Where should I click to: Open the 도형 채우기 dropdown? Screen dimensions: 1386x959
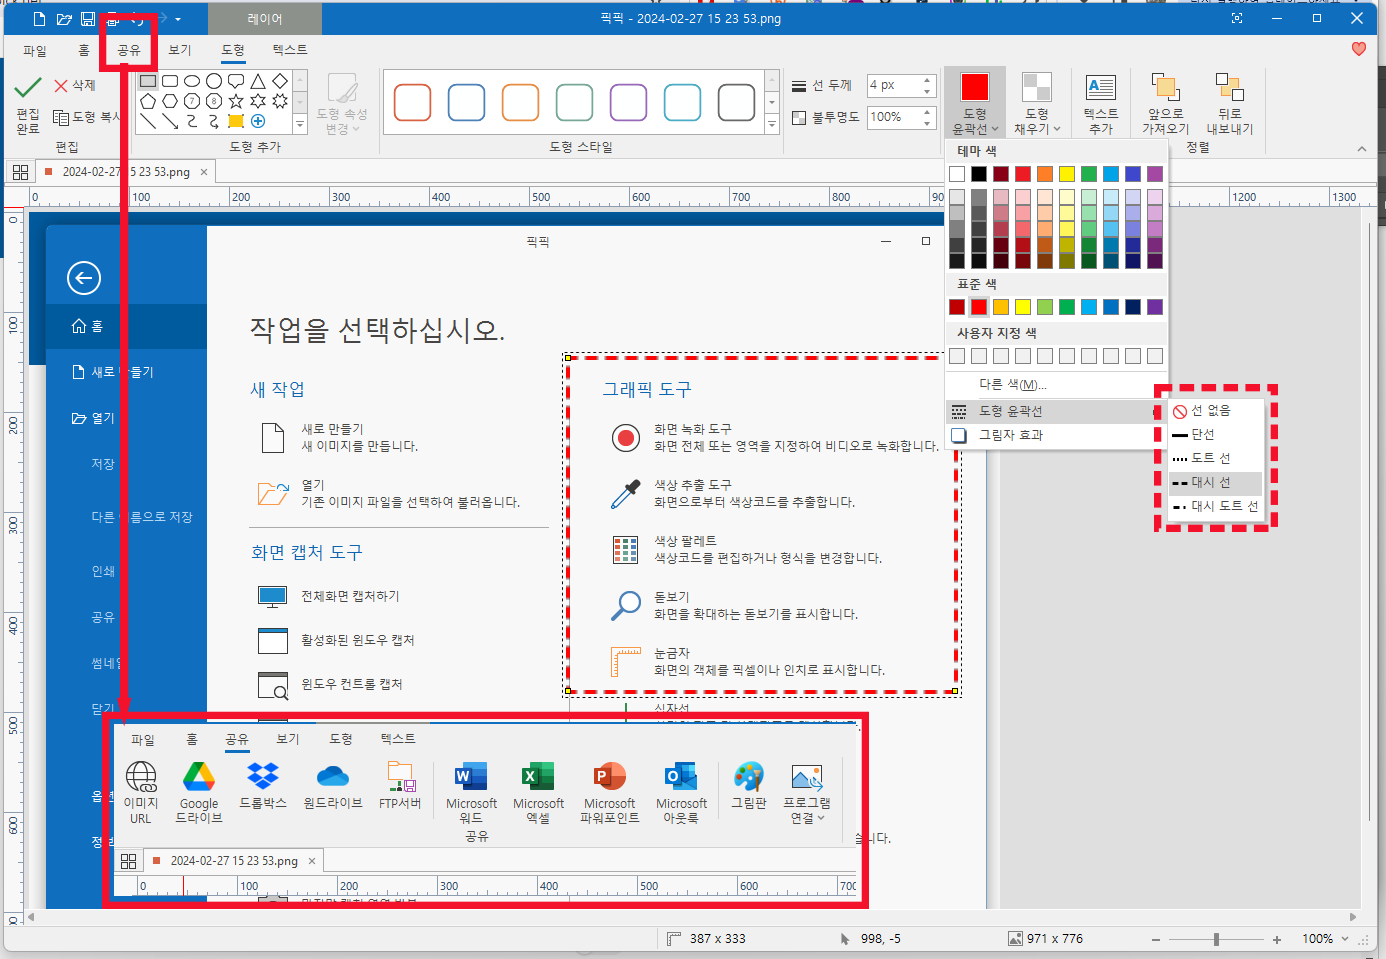tap(1037, 104)
